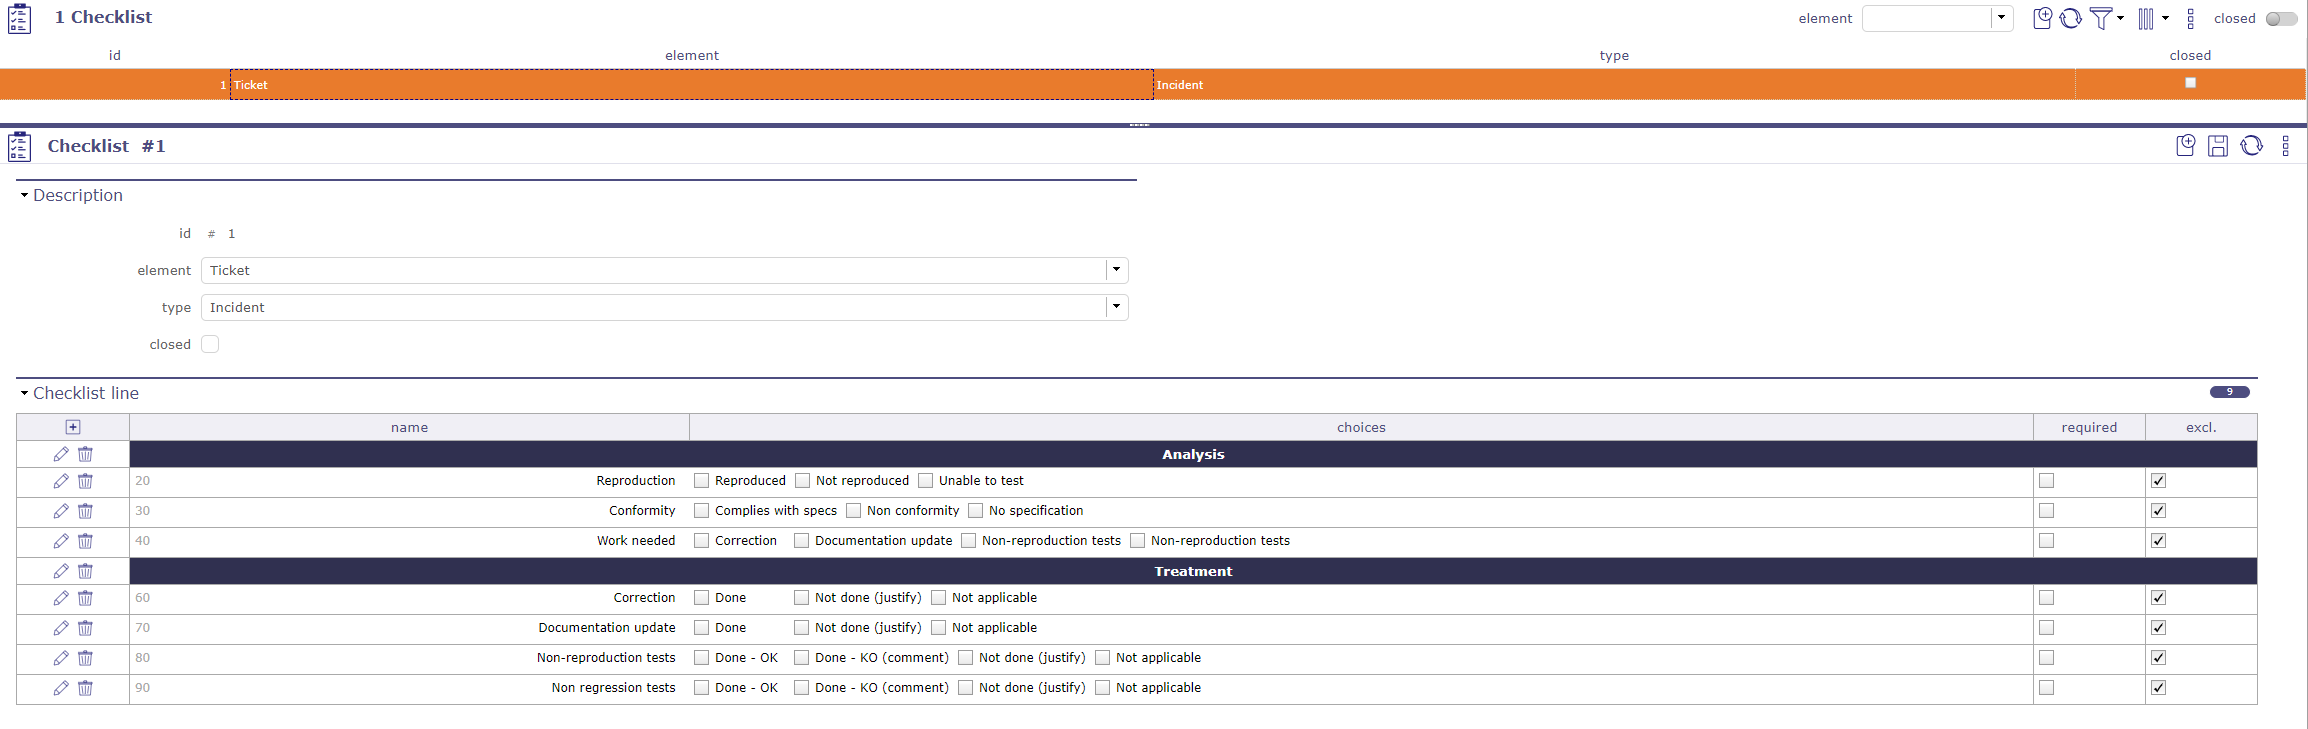
Task: Delete the Treatment header line
Action: (85, 571)
